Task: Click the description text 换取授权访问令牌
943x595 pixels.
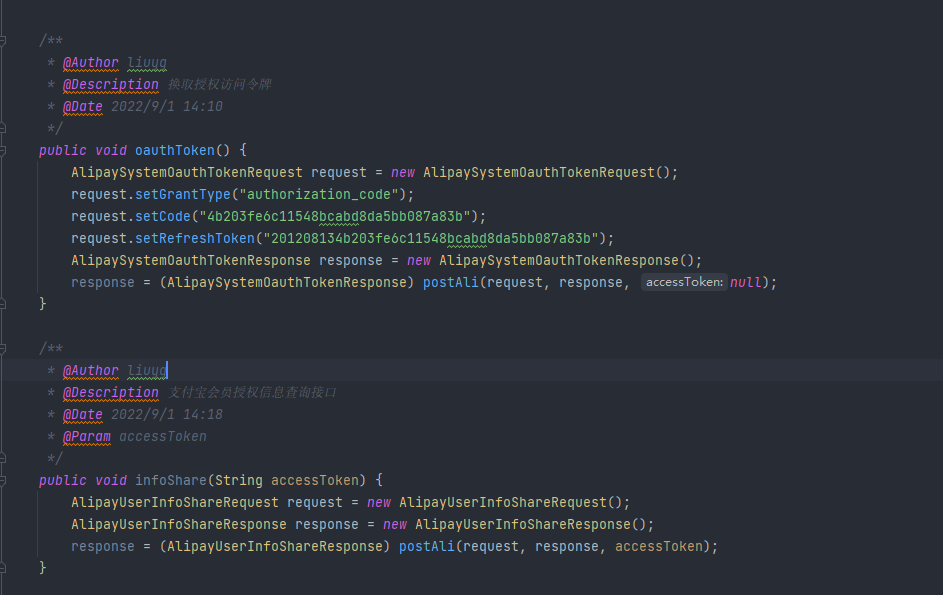Action: (220, 84)
